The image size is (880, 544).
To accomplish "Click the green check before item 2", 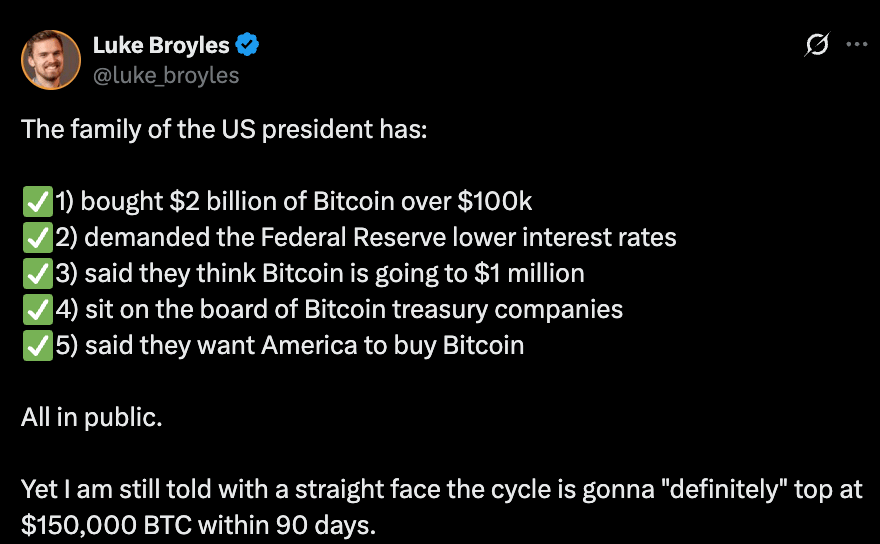I will pos(37,238).
